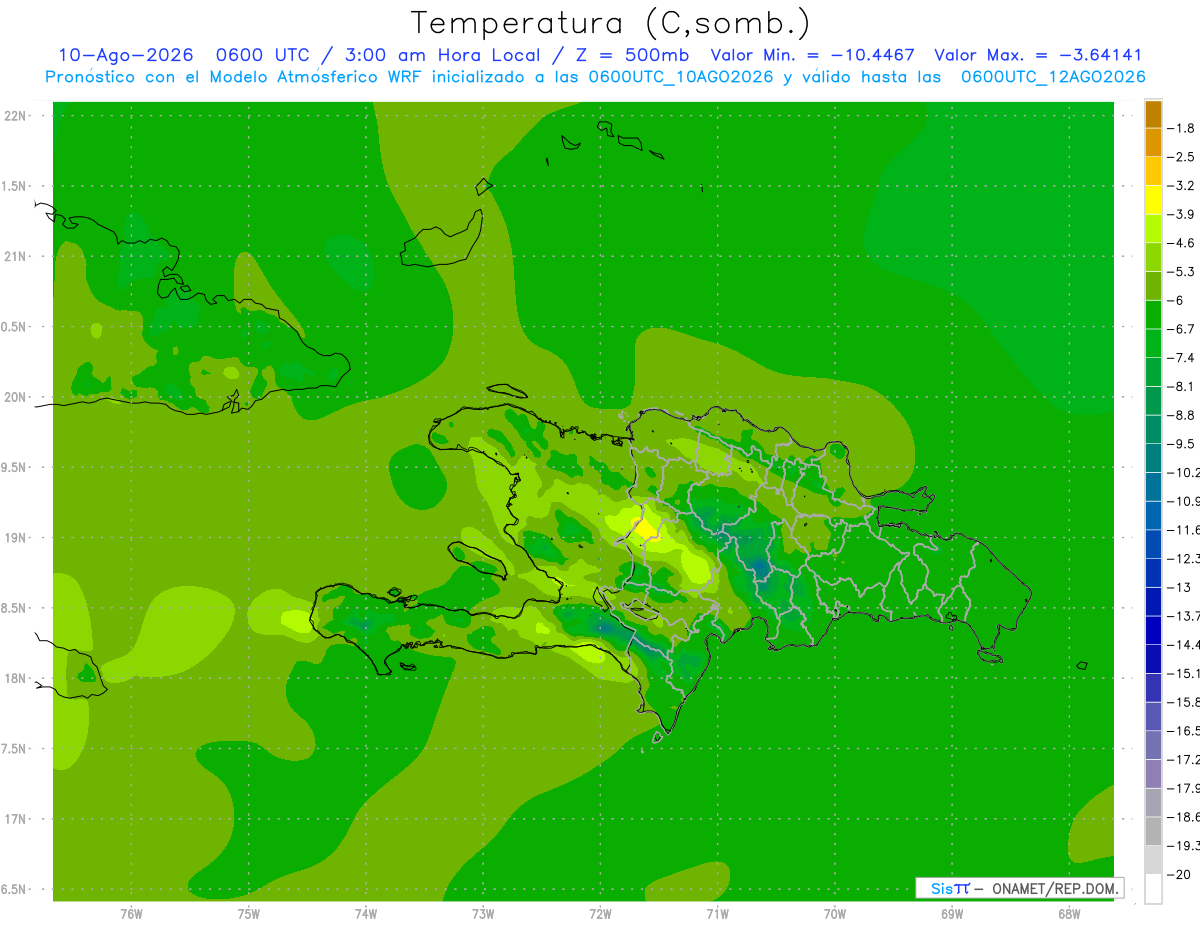The image size is (1200, 927).
Task: Click the '-13' colorbar value
Action: point(1178,587)
